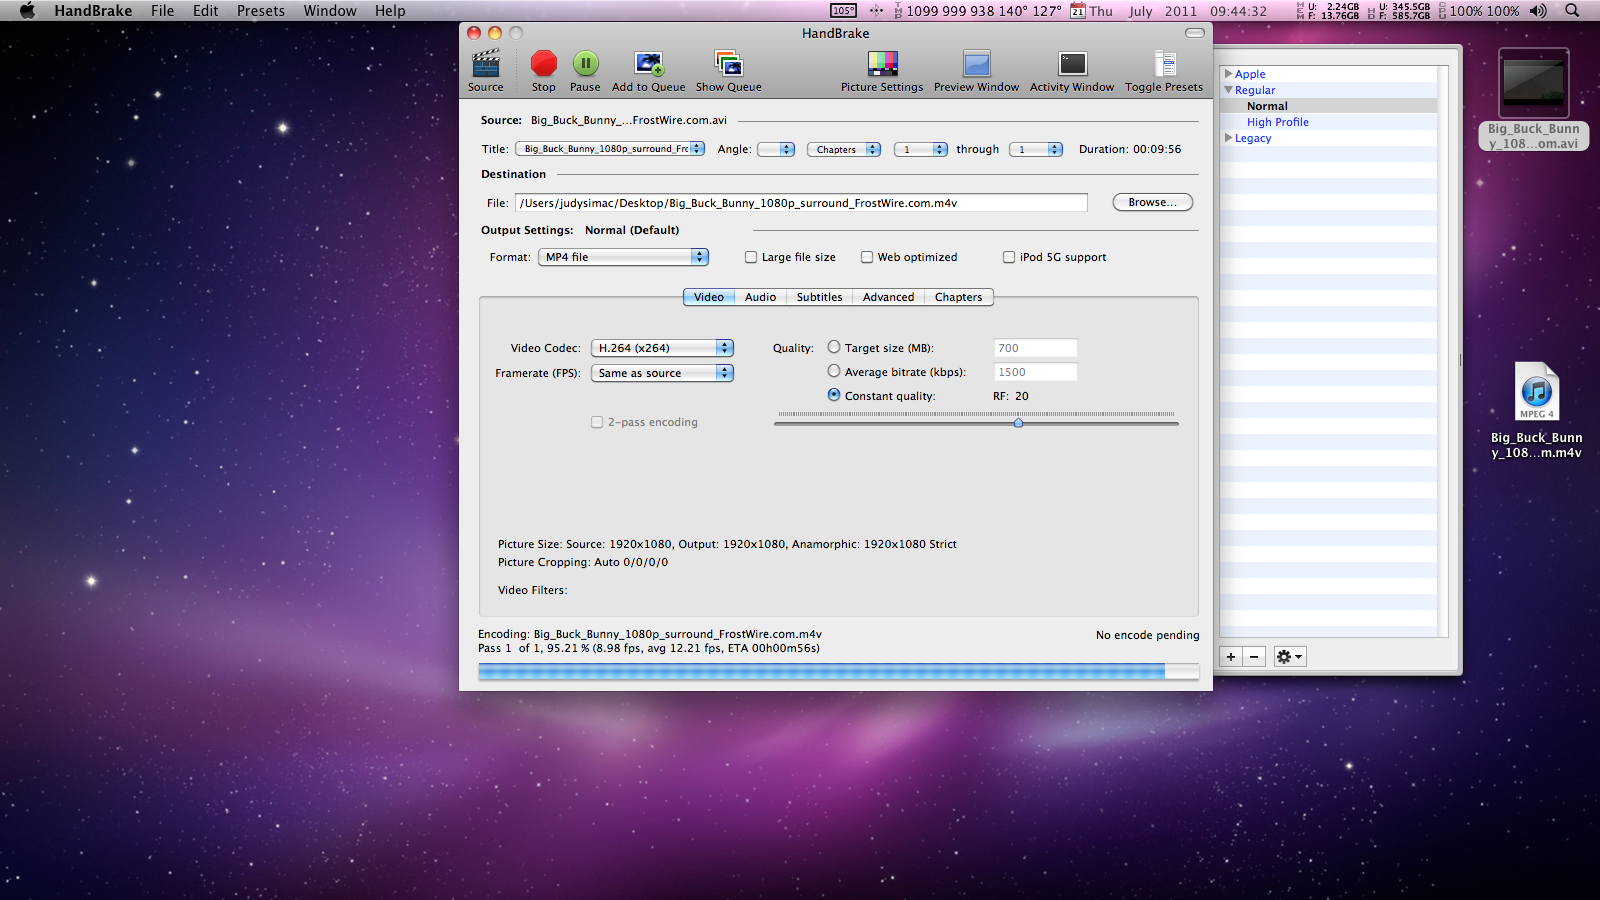
Task: Click the calendar date icon in menu bar
Action: 1078,11
